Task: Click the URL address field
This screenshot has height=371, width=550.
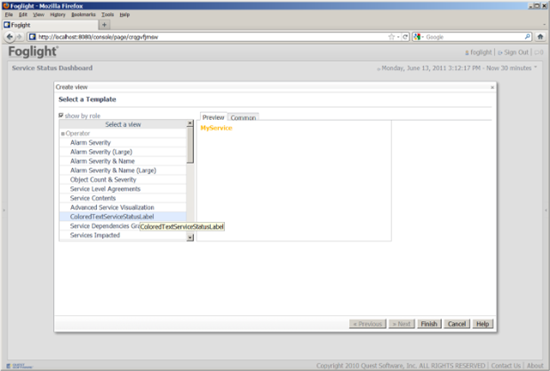Action: pyautogui.click(x=210, y=37)
